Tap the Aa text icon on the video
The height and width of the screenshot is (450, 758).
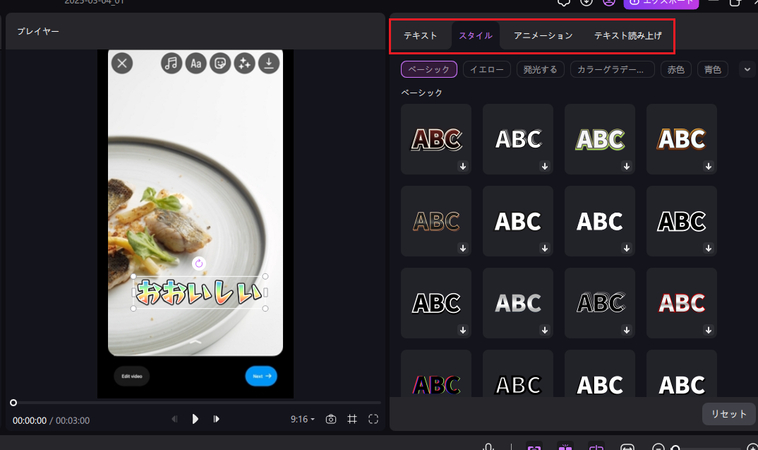(x=196, y=63)
